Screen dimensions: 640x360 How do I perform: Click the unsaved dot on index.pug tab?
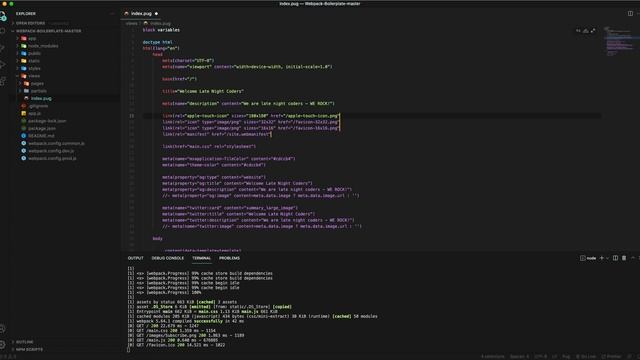[156, 13]
